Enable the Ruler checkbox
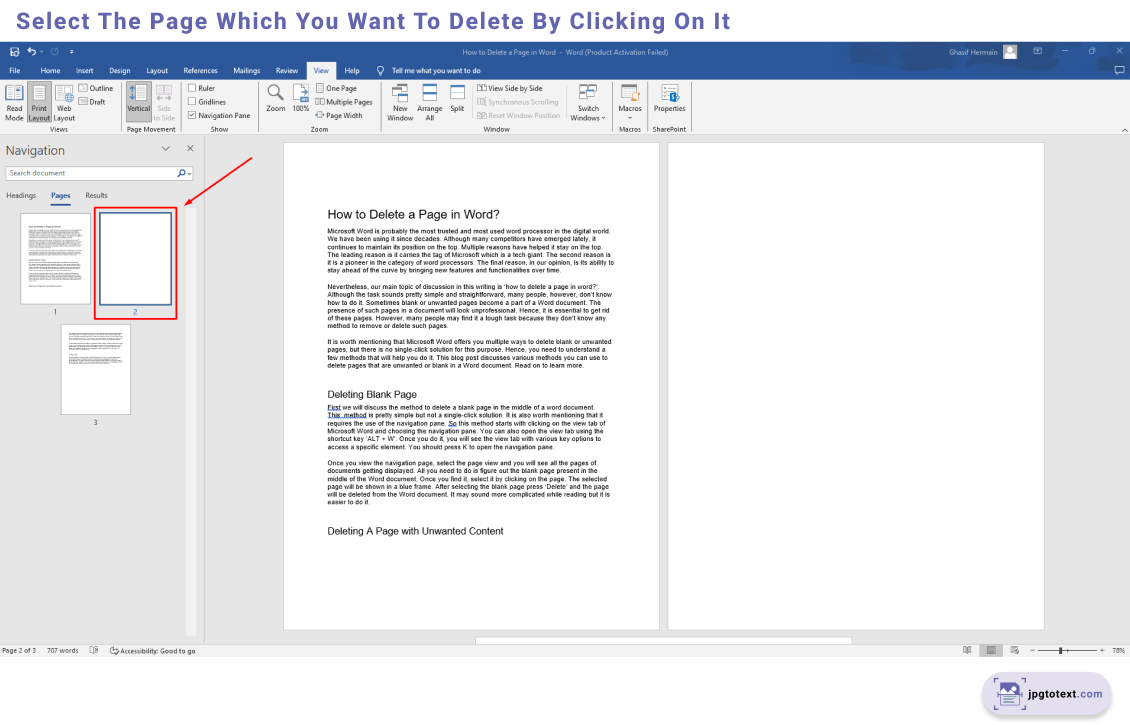The width and height of the screenshot is (1130, 725). (192, 88)
